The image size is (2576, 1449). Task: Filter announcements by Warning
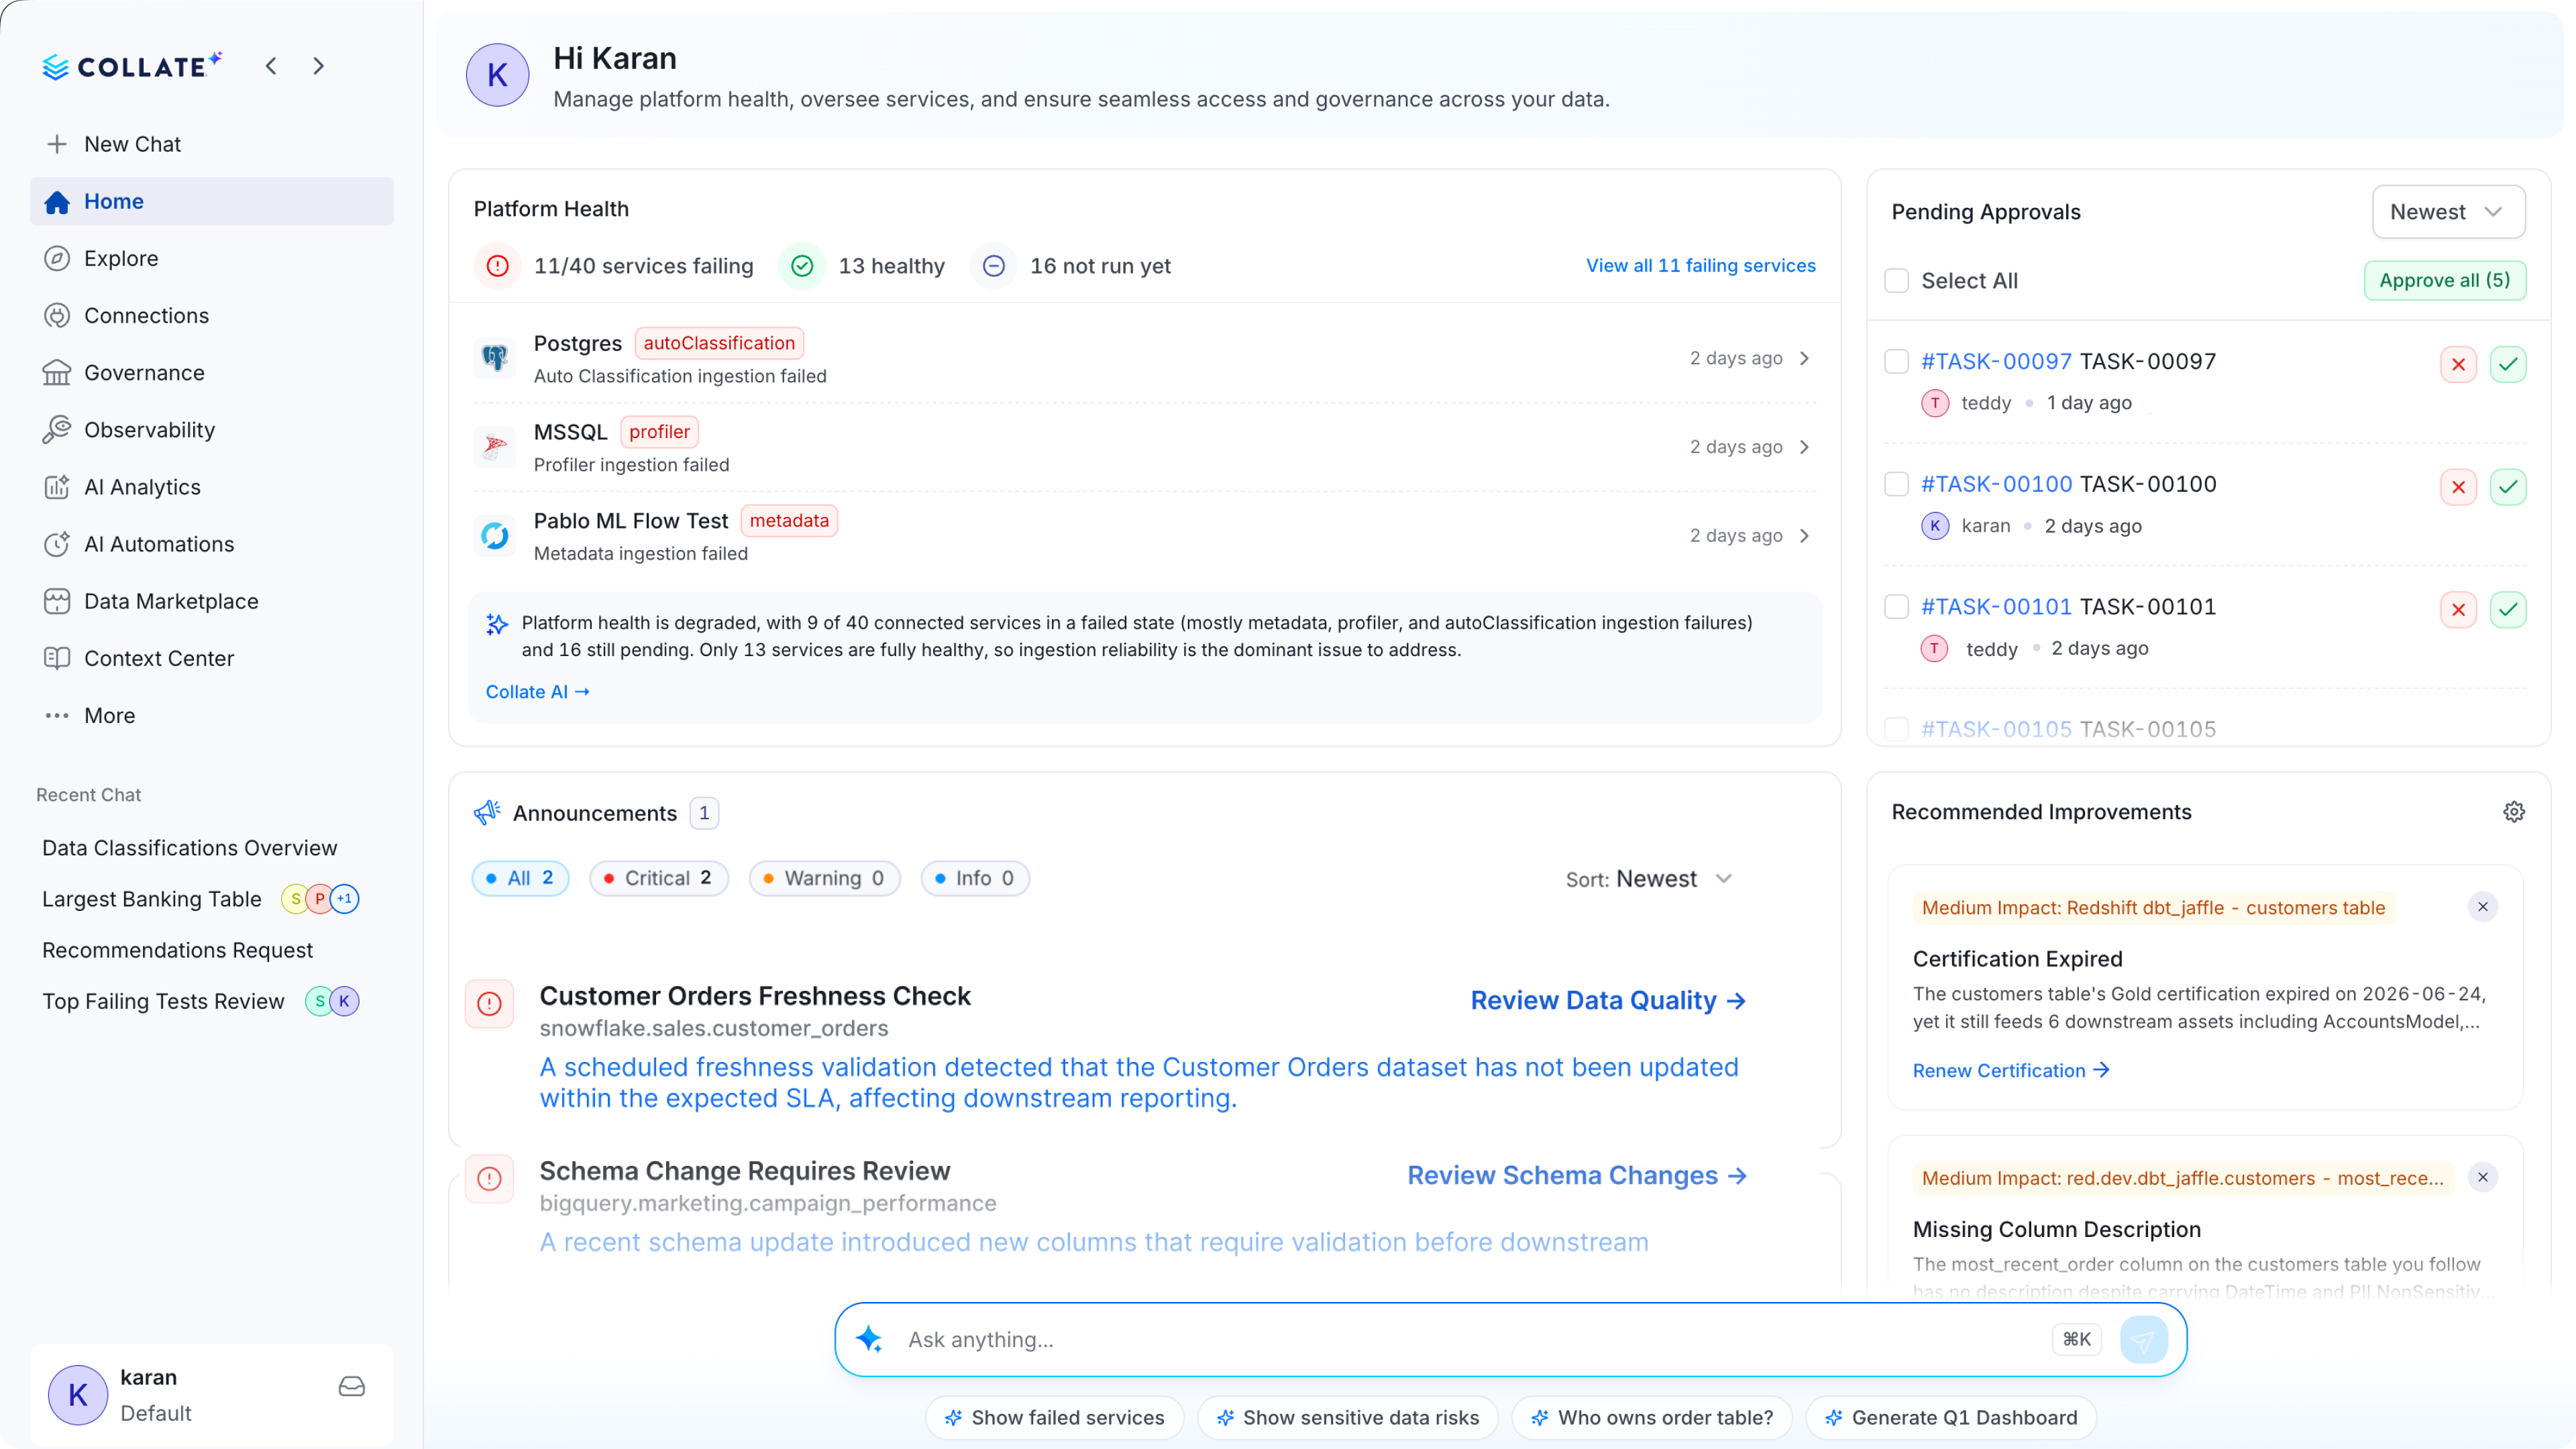[x=825, y=878]
